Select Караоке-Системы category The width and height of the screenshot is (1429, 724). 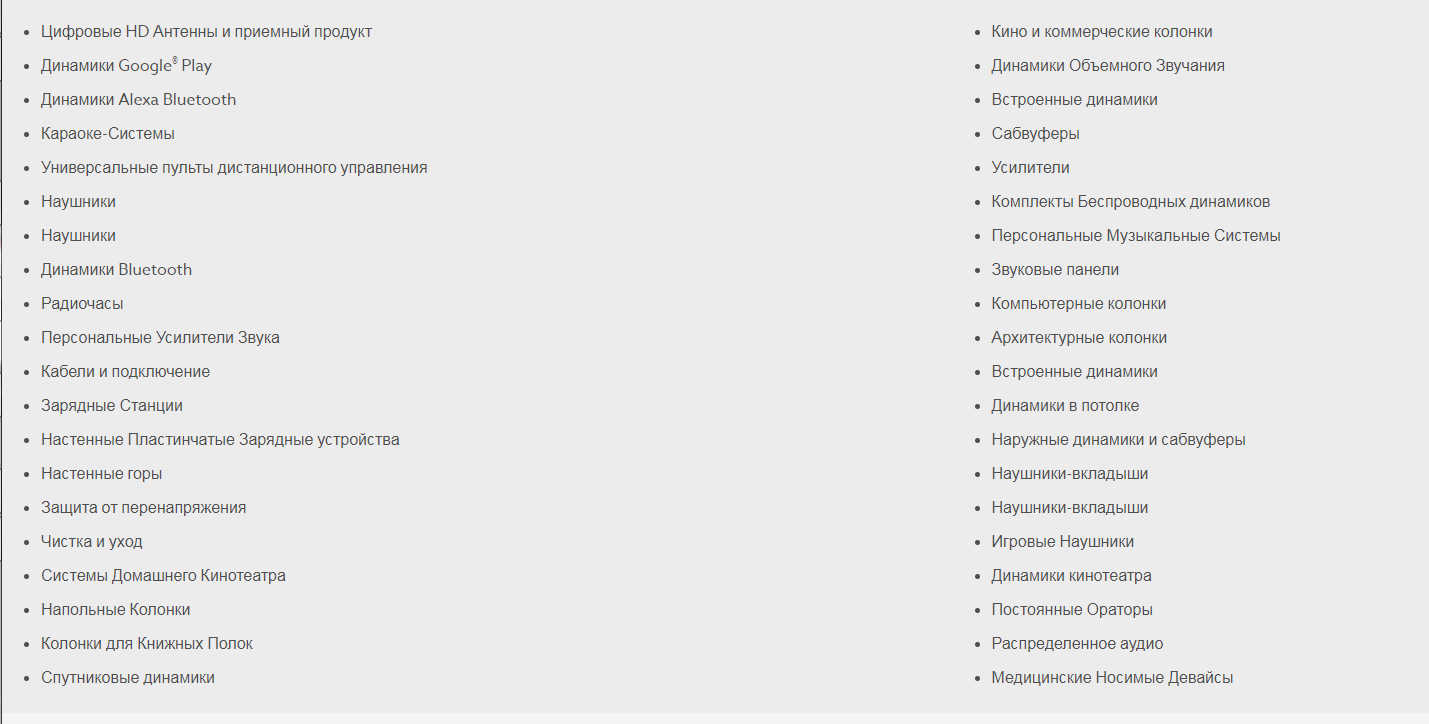(x=108, y=134)
